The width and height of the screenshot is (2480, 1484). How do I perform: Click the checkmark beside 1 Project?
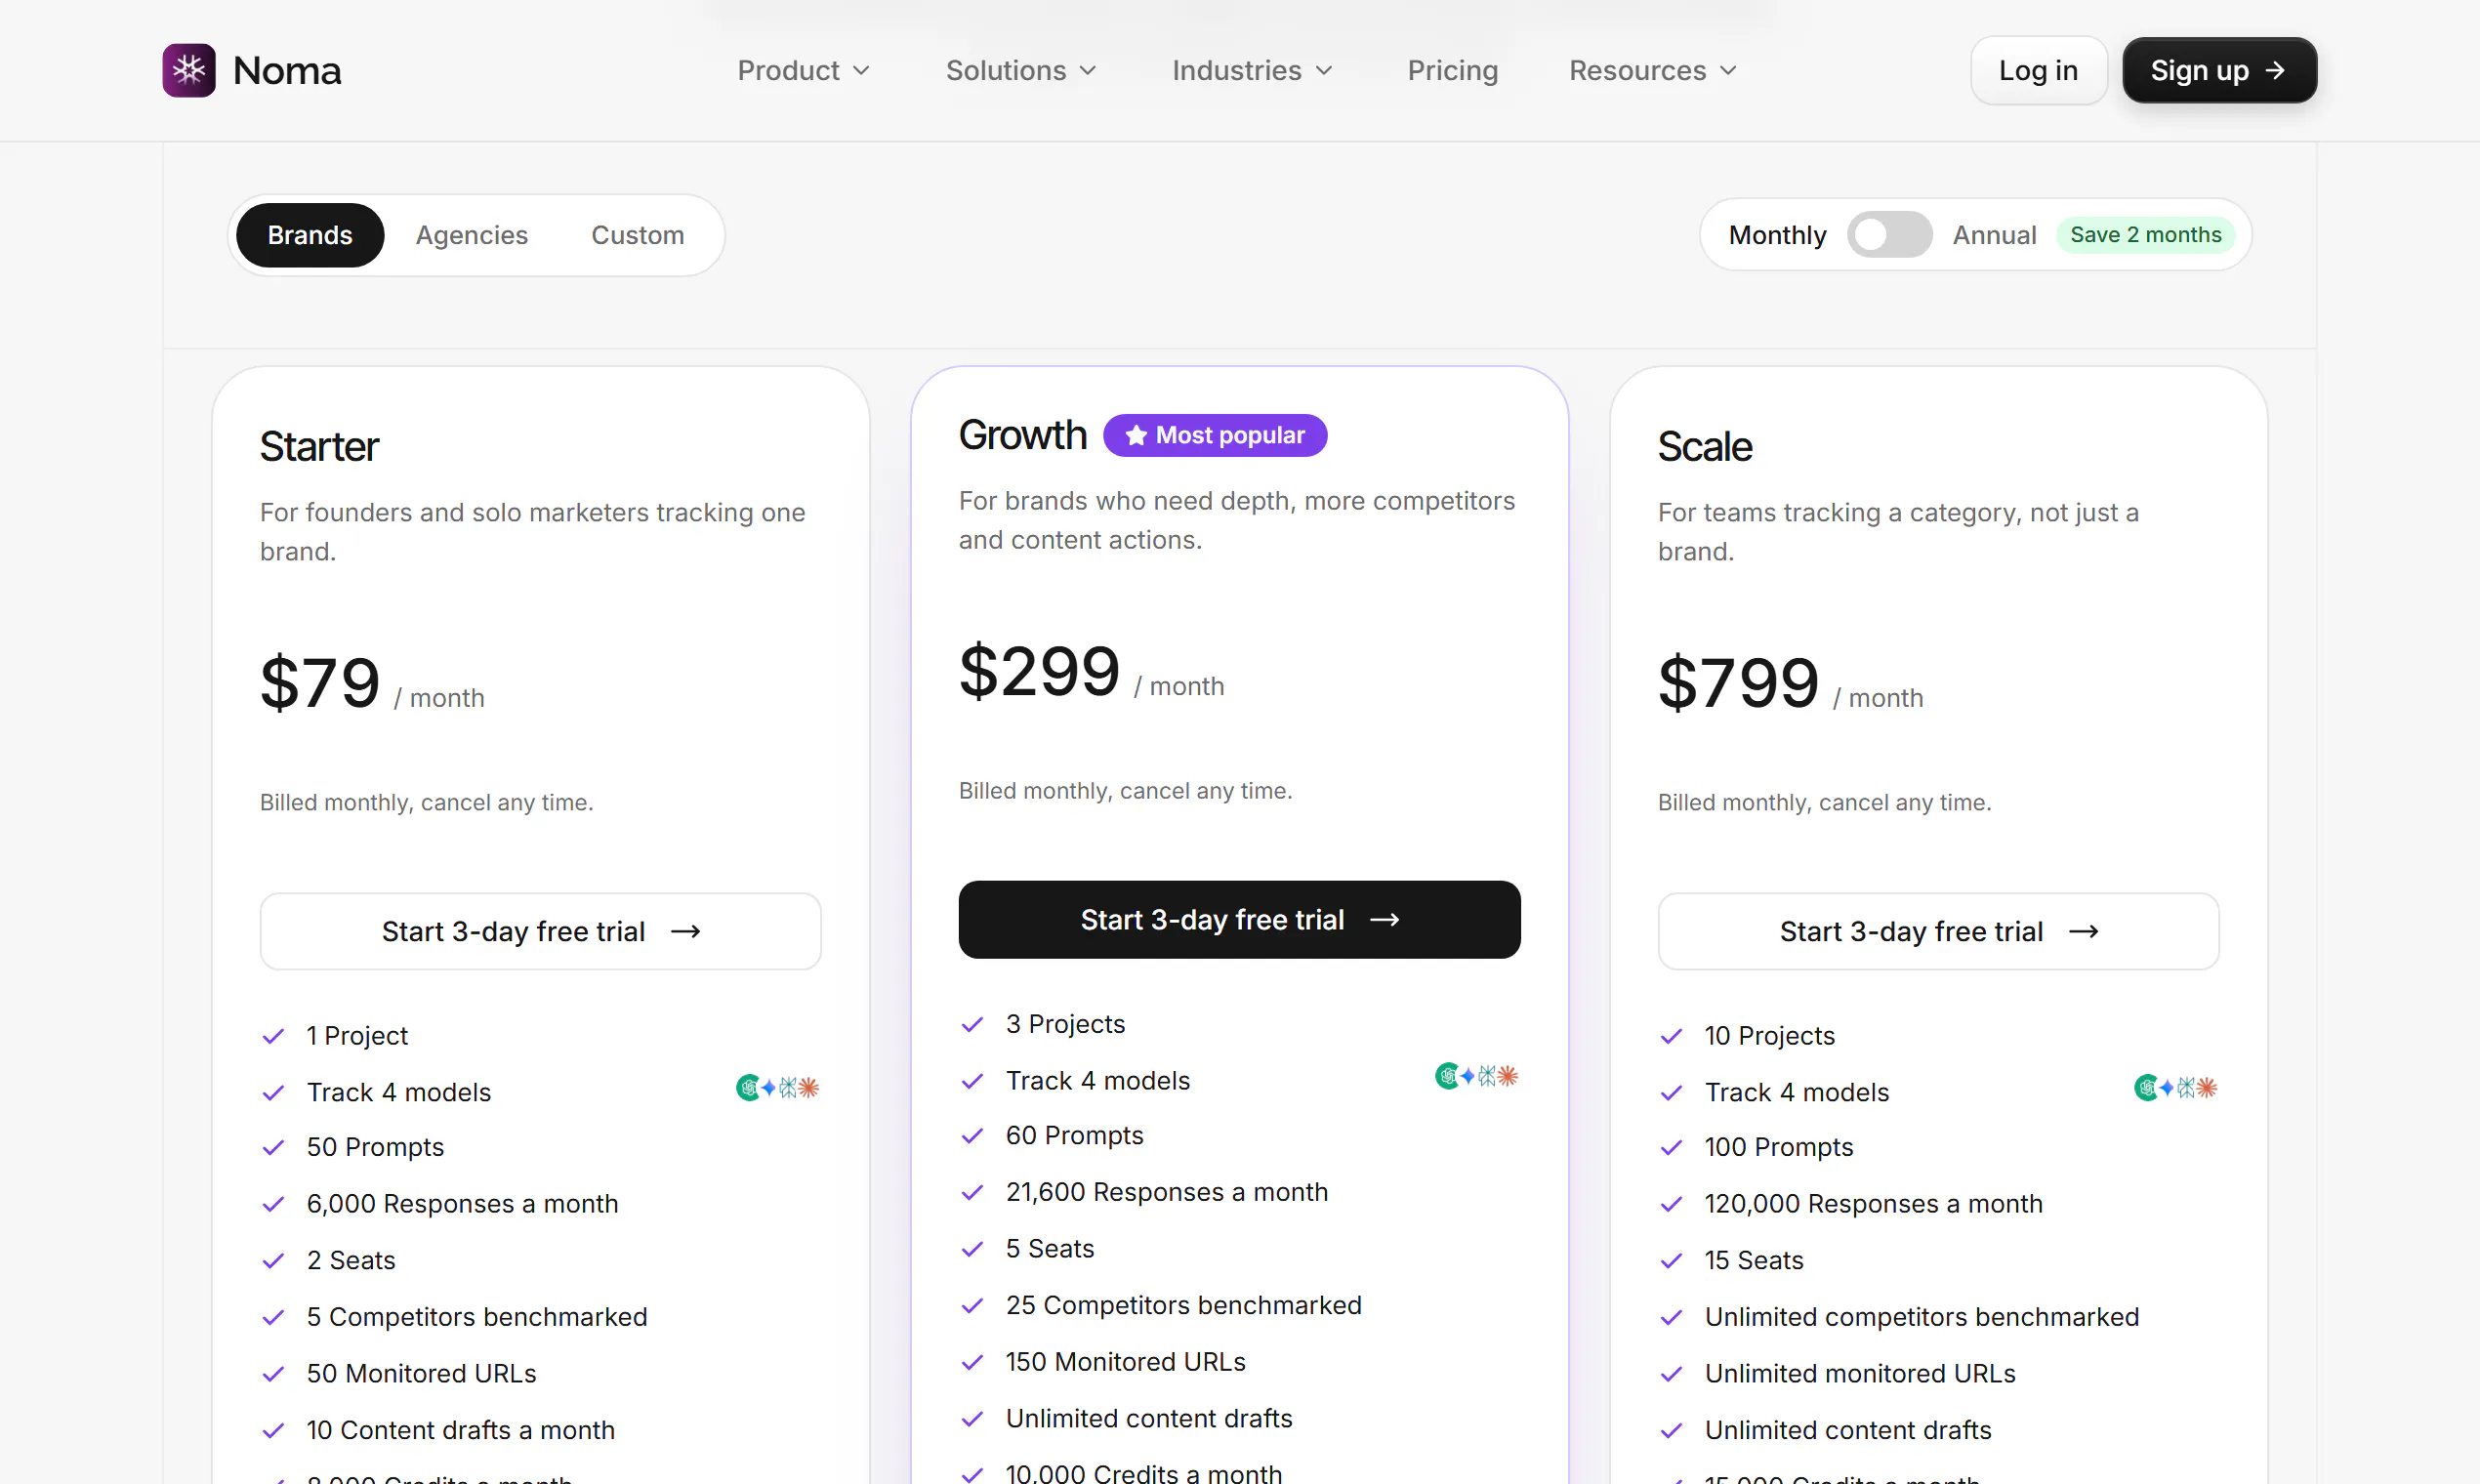tap(273, 1036)
